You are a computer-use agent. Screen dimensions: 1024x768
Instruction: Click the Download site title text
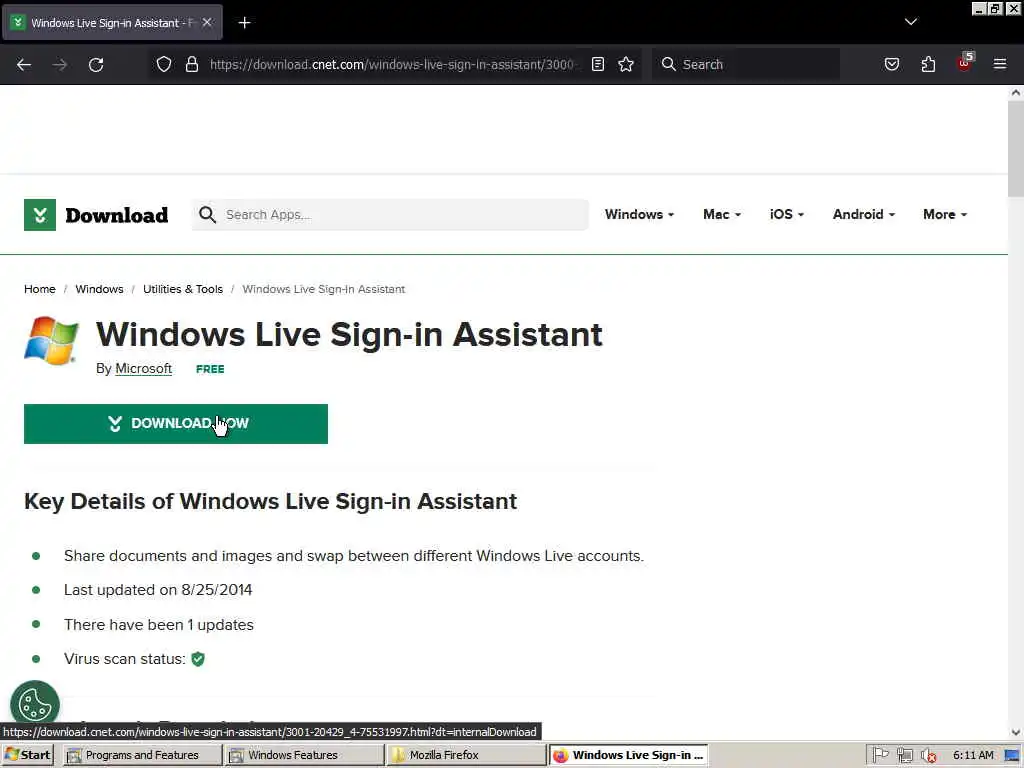pyautogui.click(x=116, y=215)
